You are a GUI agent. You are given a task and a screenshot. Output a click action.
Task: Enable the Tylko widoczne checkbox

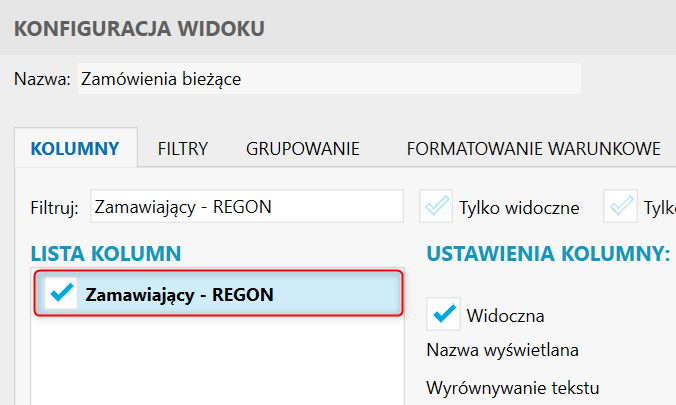point(437,207)
